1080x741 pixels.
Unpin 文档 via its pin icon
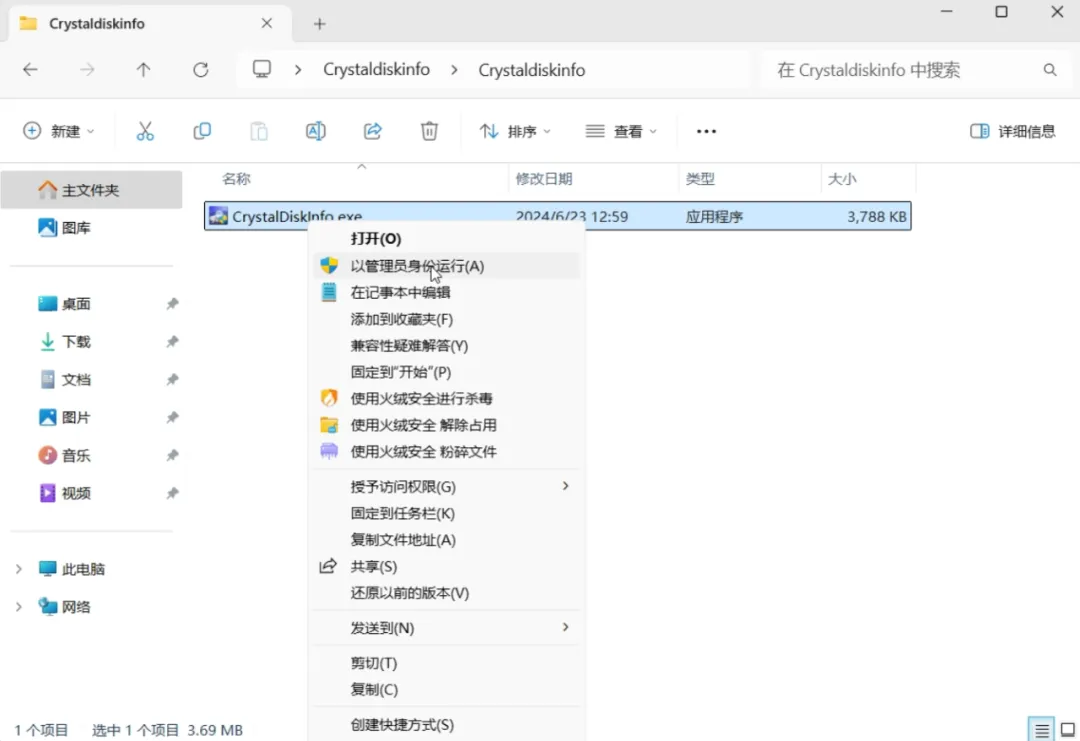[x=172, y=379]
